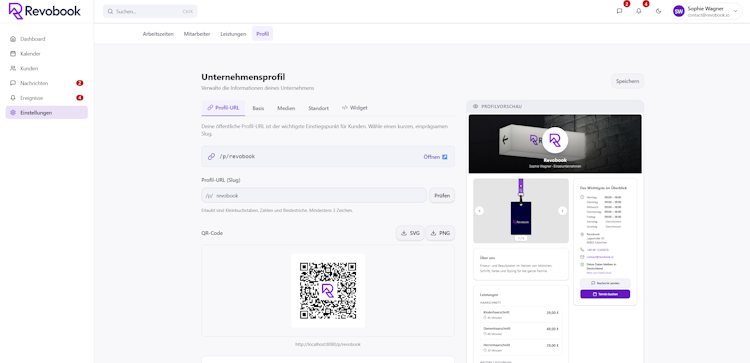This screenshot has height=363, width=750.
Task: Toggle dark mode moon icon
Action: [x=658, y=11]
